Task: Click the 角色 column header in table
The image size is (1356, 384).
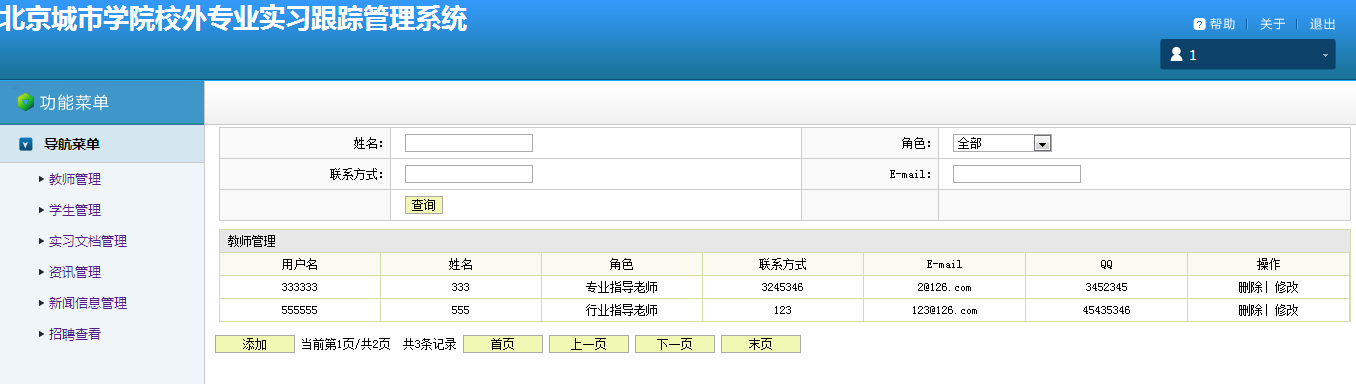Action: pyautogui.click(x=622, y=264)
